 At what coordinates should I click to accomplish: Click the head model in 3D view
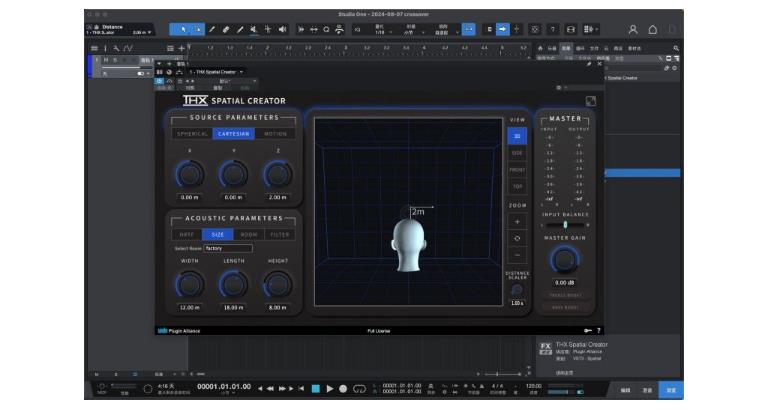click(408, 245)
